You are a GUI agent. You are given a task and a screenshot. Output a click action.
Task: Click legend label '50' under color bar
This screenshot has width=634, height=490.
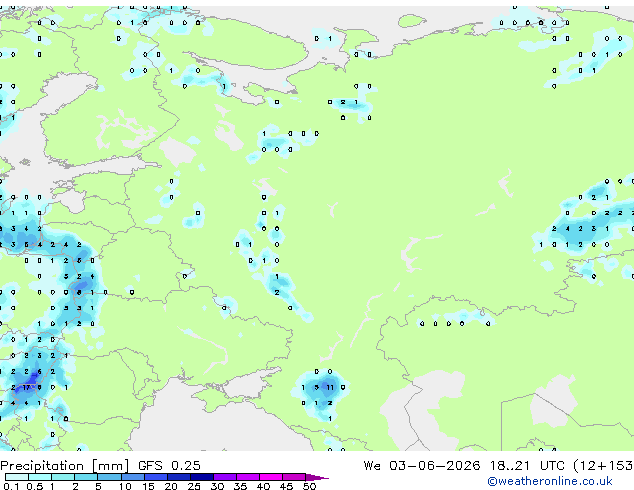click(x=310, y=486)
